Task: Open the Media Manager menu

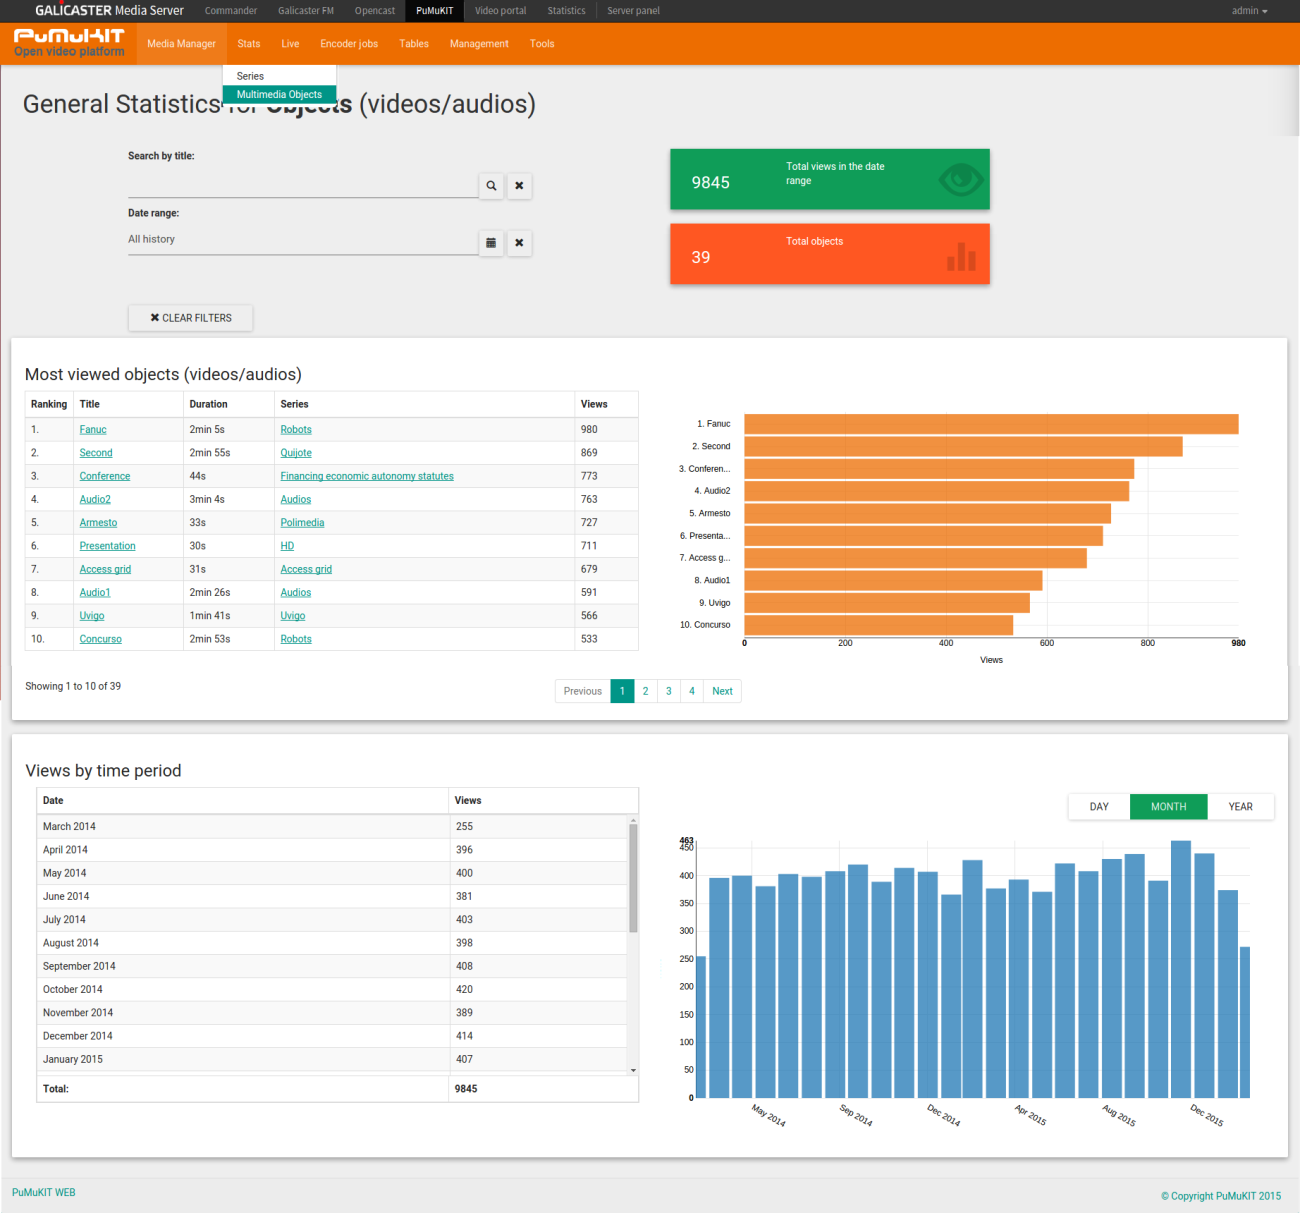Action: click(x=181, y=44)
